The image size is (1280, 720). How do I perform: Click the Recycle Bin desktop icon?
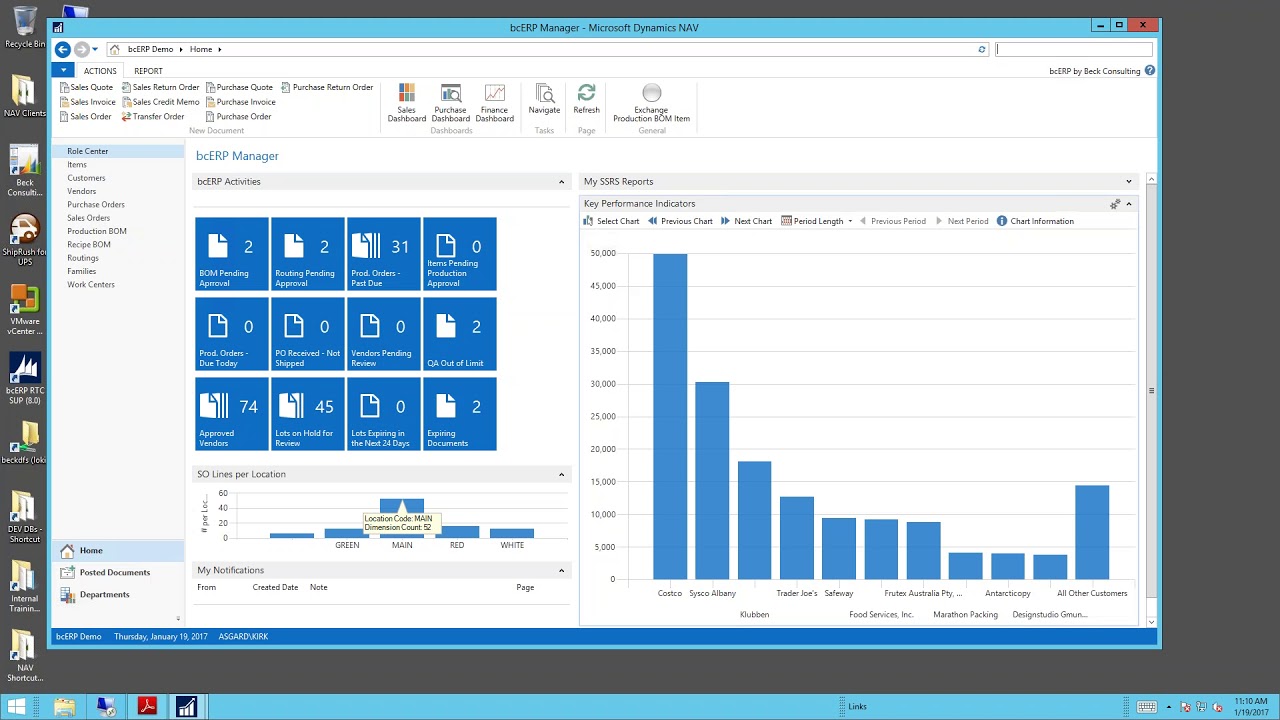[25, 27]
